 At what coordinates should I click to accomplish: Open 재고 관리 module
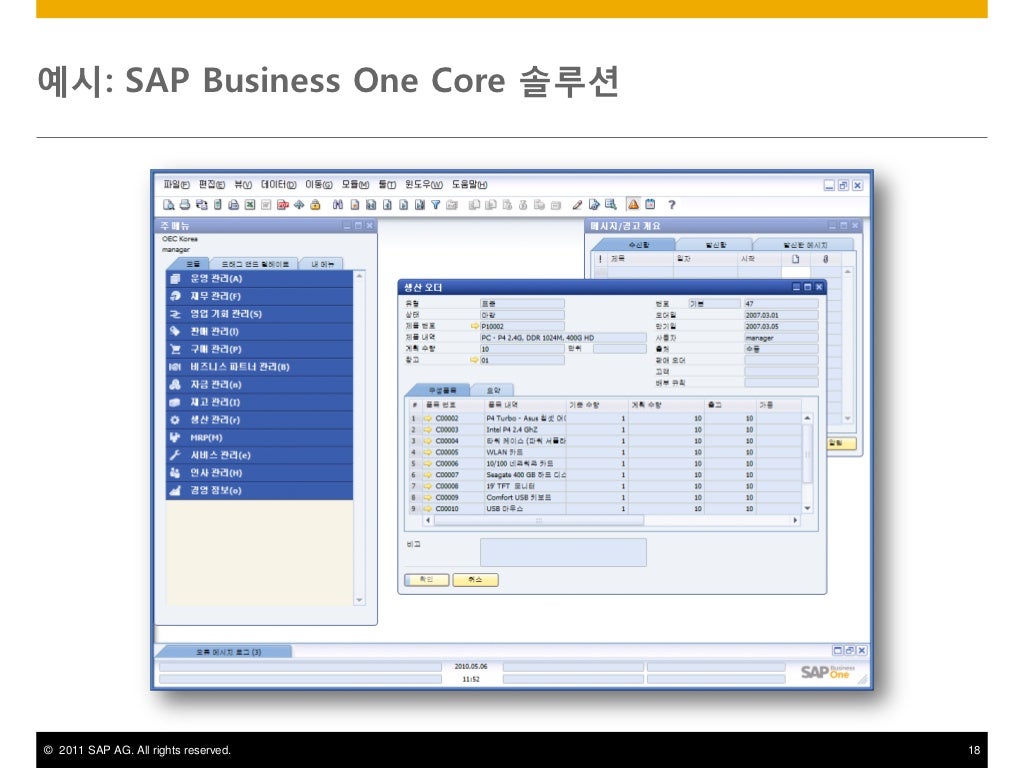[259, 402]
